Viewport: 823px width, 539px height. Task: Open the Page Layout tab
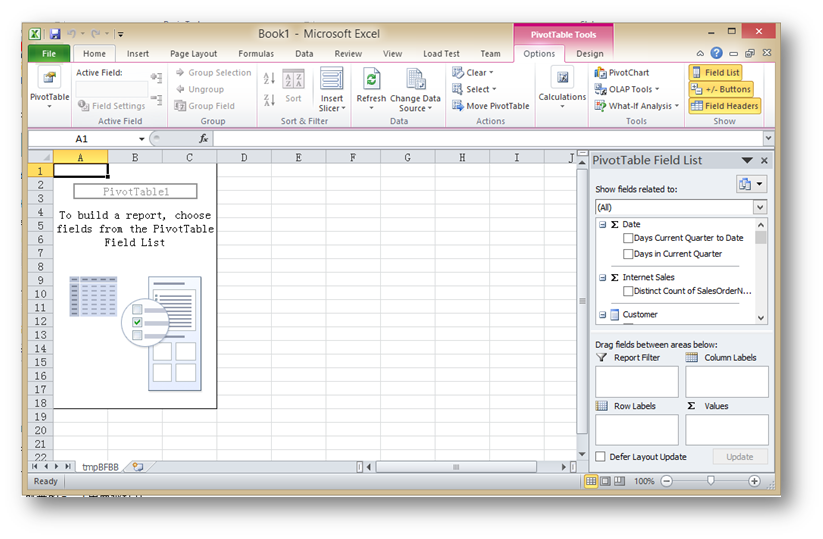click(x=193, y=54)
